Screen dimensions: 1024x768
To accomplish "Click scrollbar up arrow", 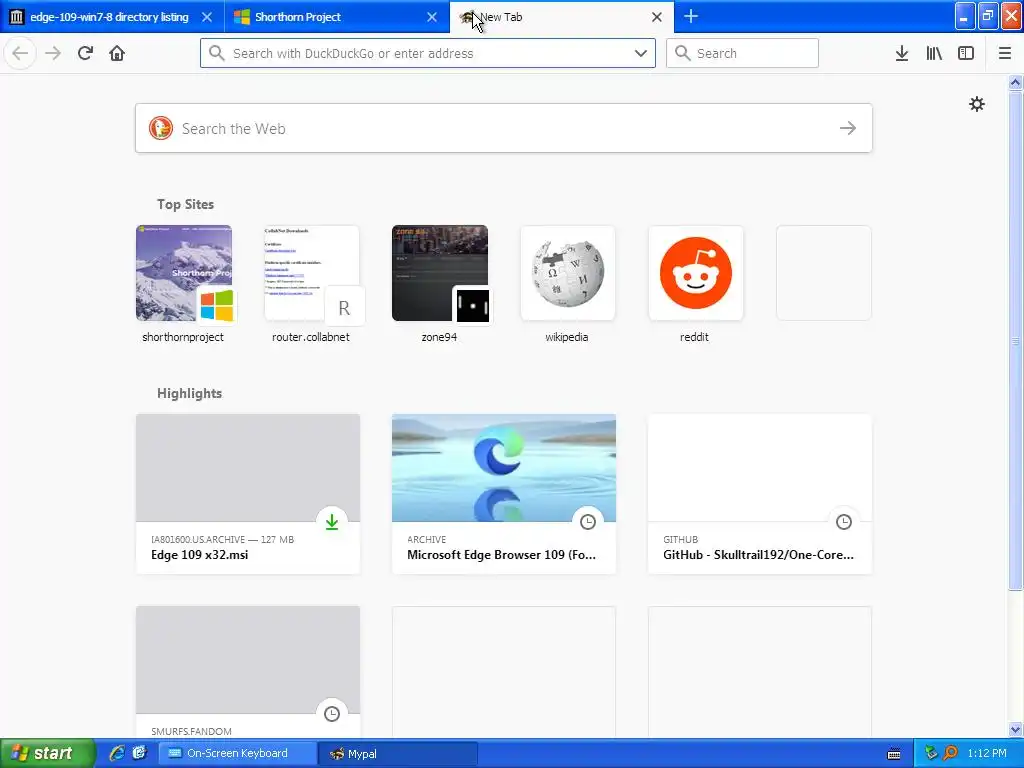I will pos(1016,82).
